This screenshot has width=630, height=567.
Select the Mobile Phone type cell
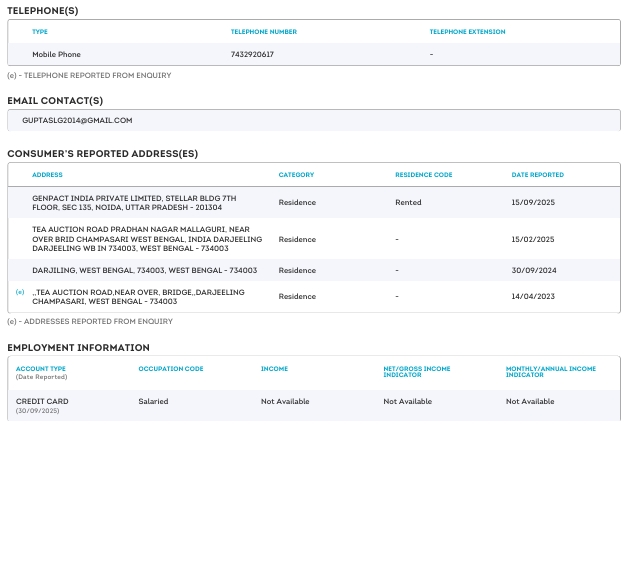click(56, 54)
